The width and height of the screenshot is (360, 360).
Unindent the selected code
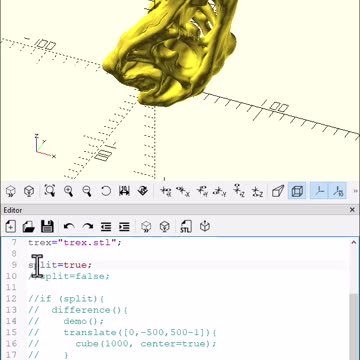point(106,227)
